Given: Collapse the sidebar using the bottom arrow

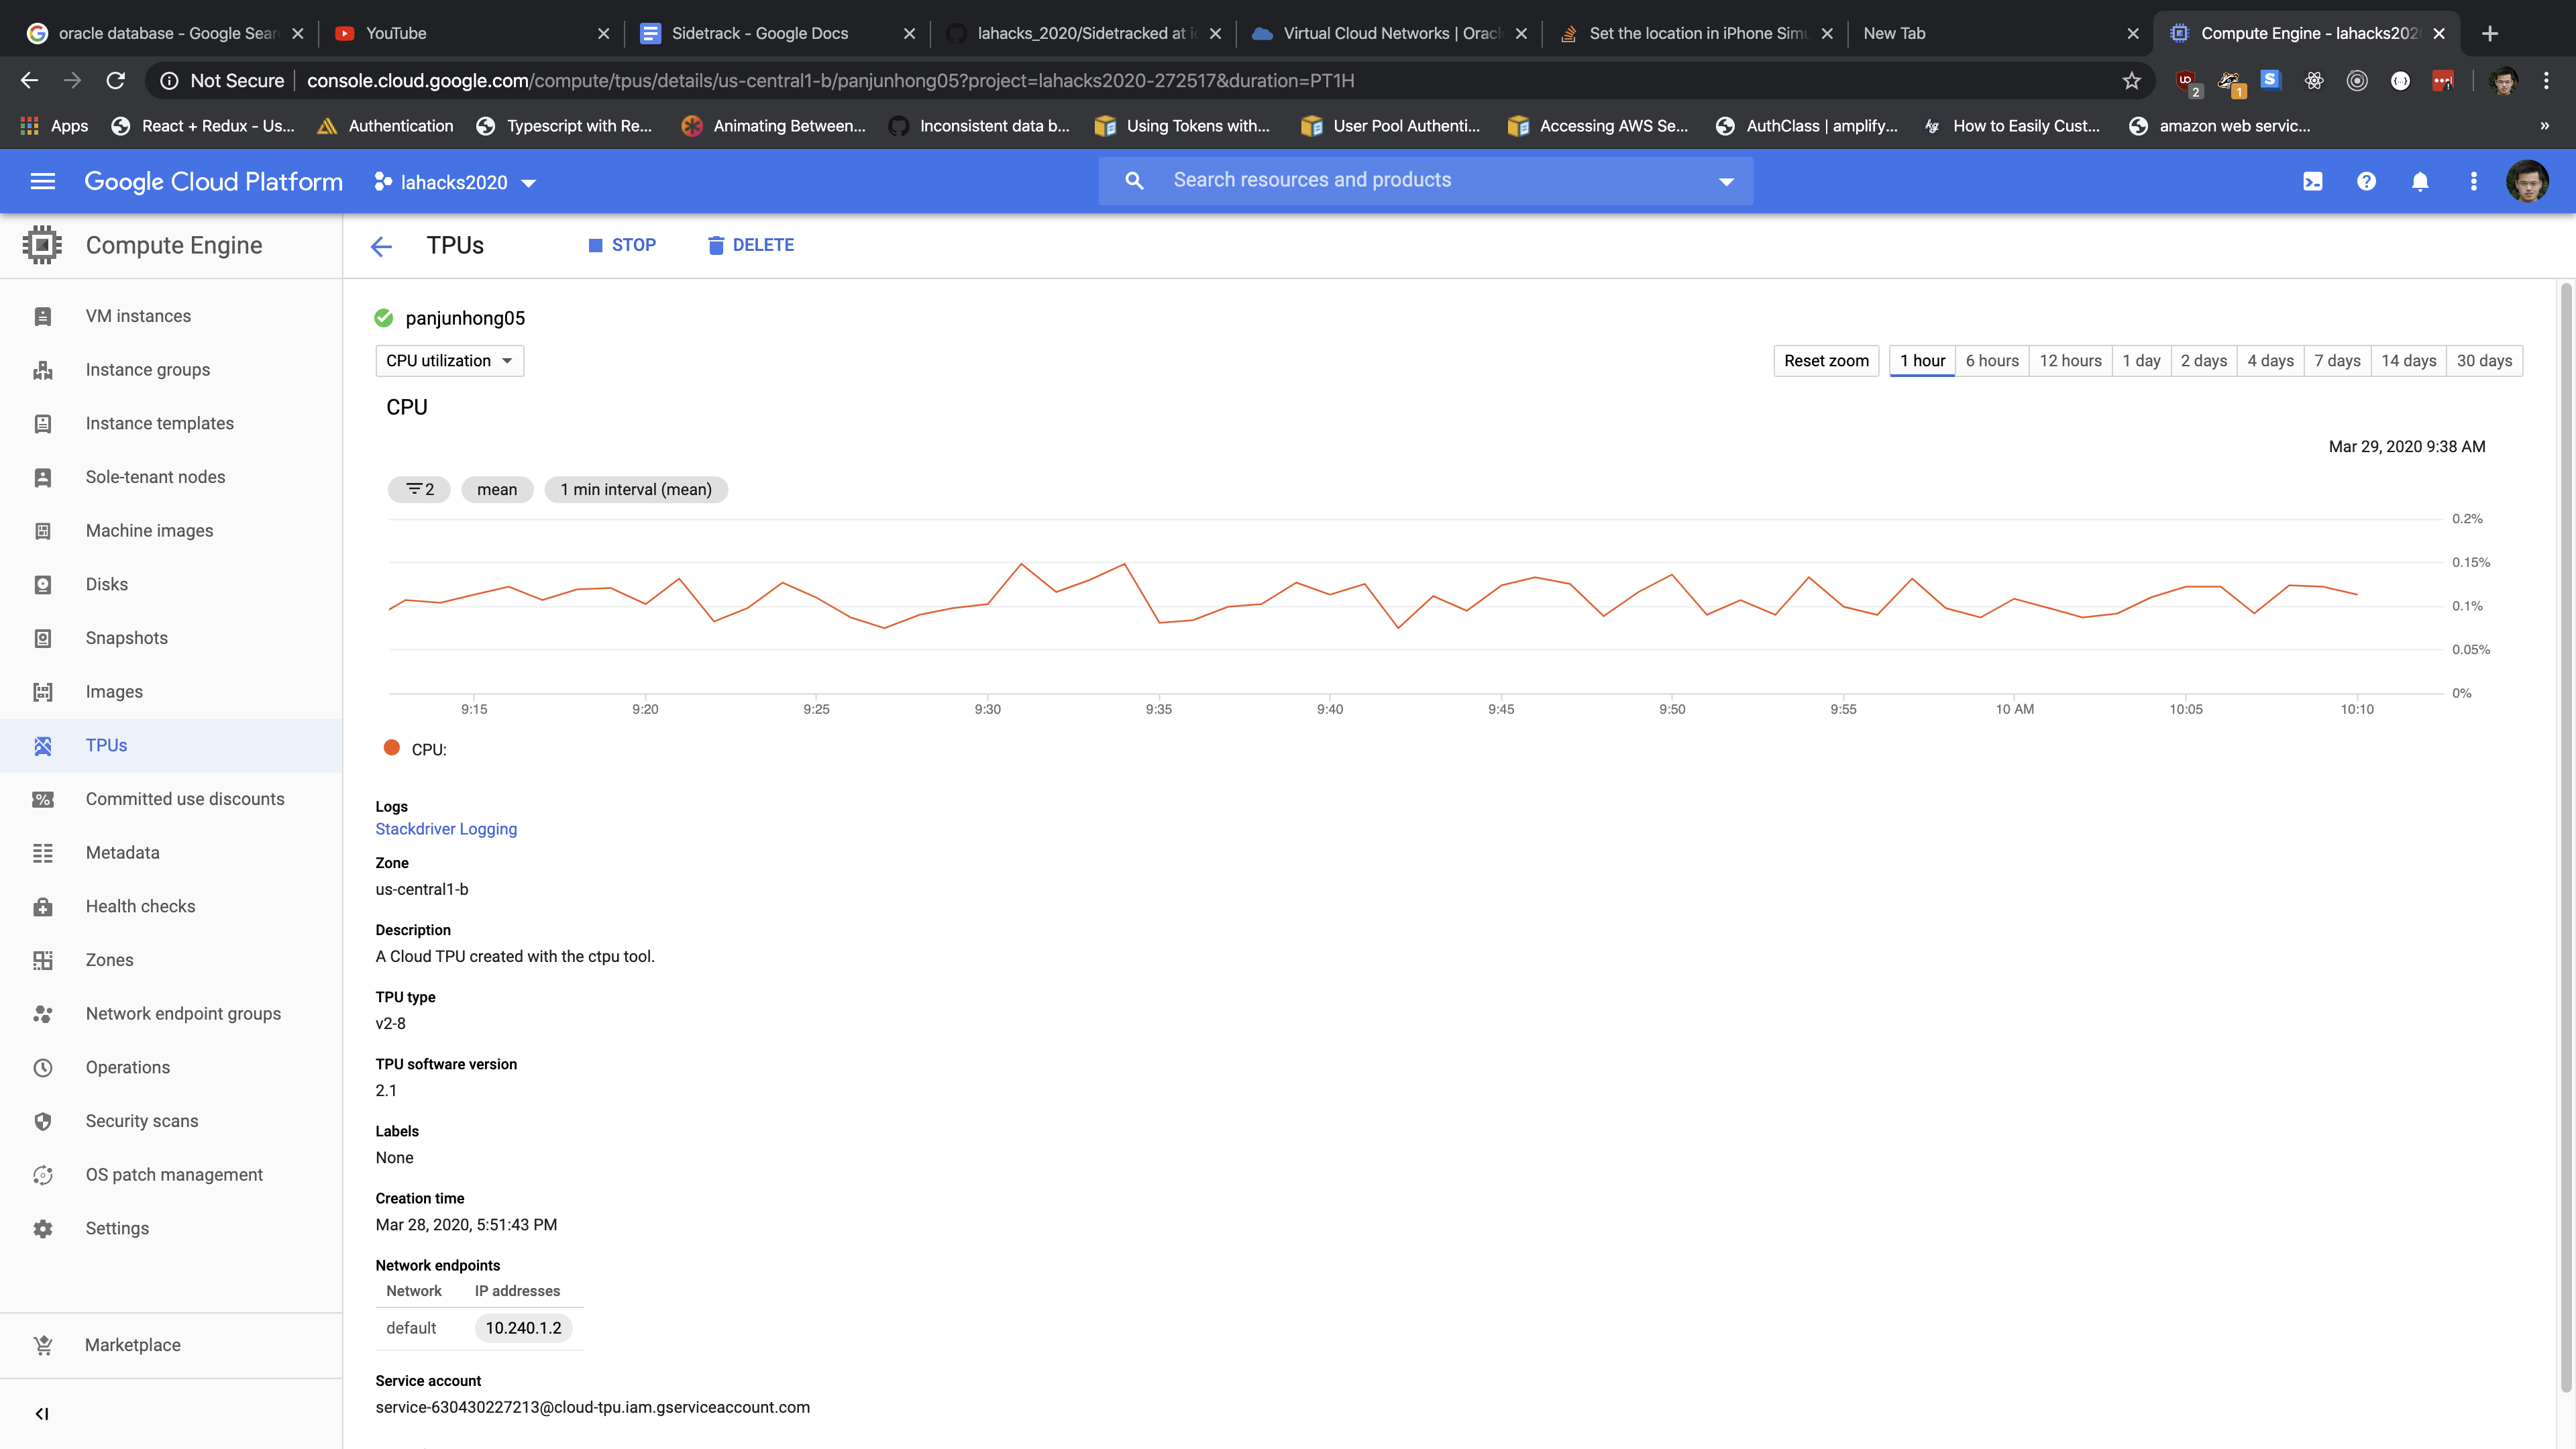Looking at the screenshot, I should (42, 1413).
